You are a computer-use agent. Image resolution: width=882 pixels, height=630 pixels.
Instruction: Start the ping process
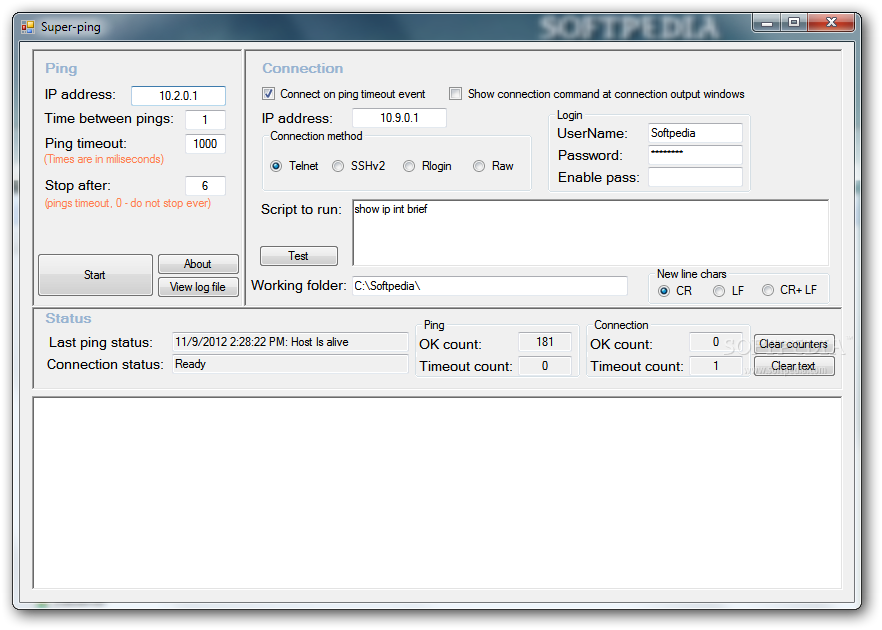[x=95, y=274]
